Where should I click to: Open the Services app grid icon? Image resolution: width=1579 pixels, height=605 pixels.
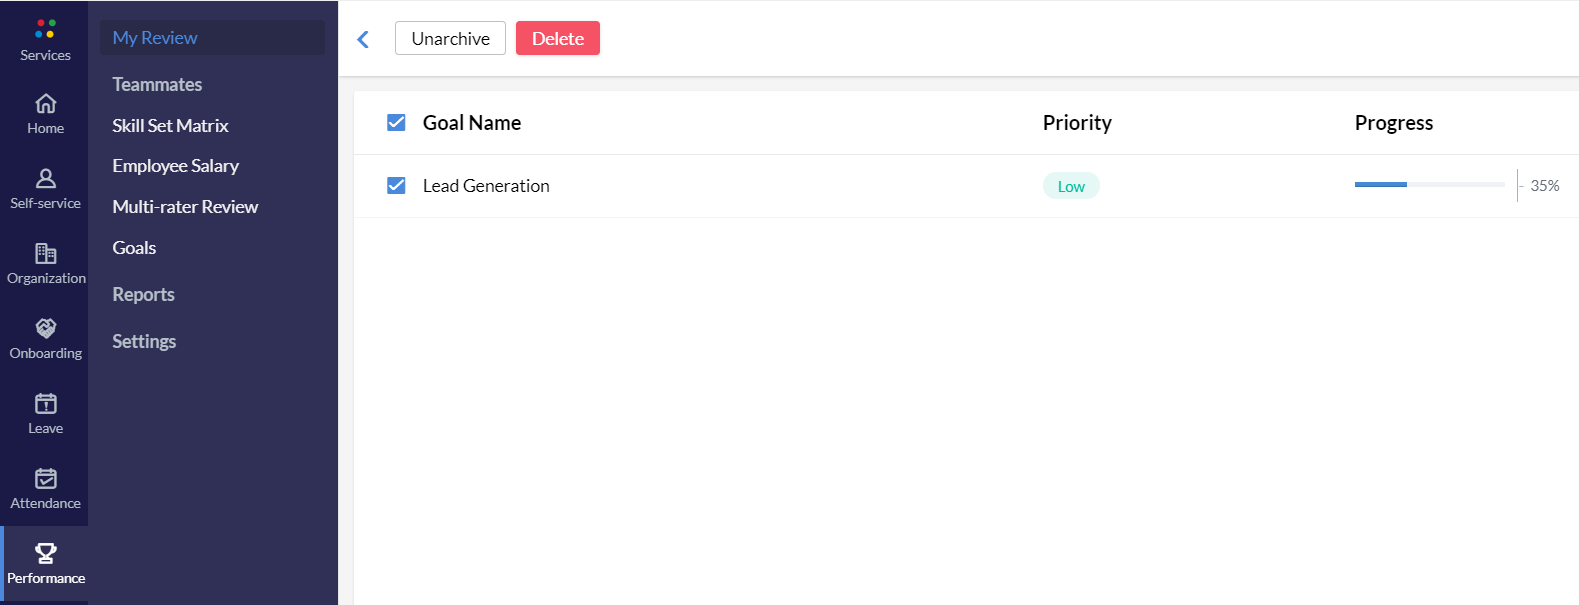[45, 29]
